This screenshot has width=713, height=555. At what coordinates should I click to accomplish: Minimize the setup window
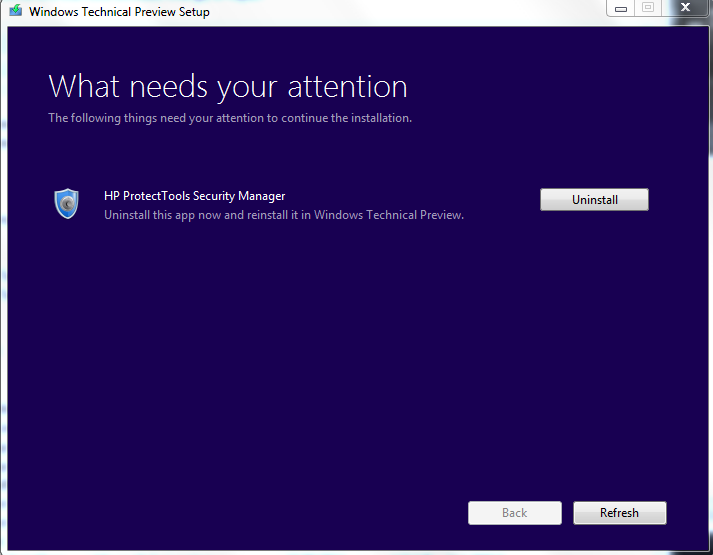[620, 8]
